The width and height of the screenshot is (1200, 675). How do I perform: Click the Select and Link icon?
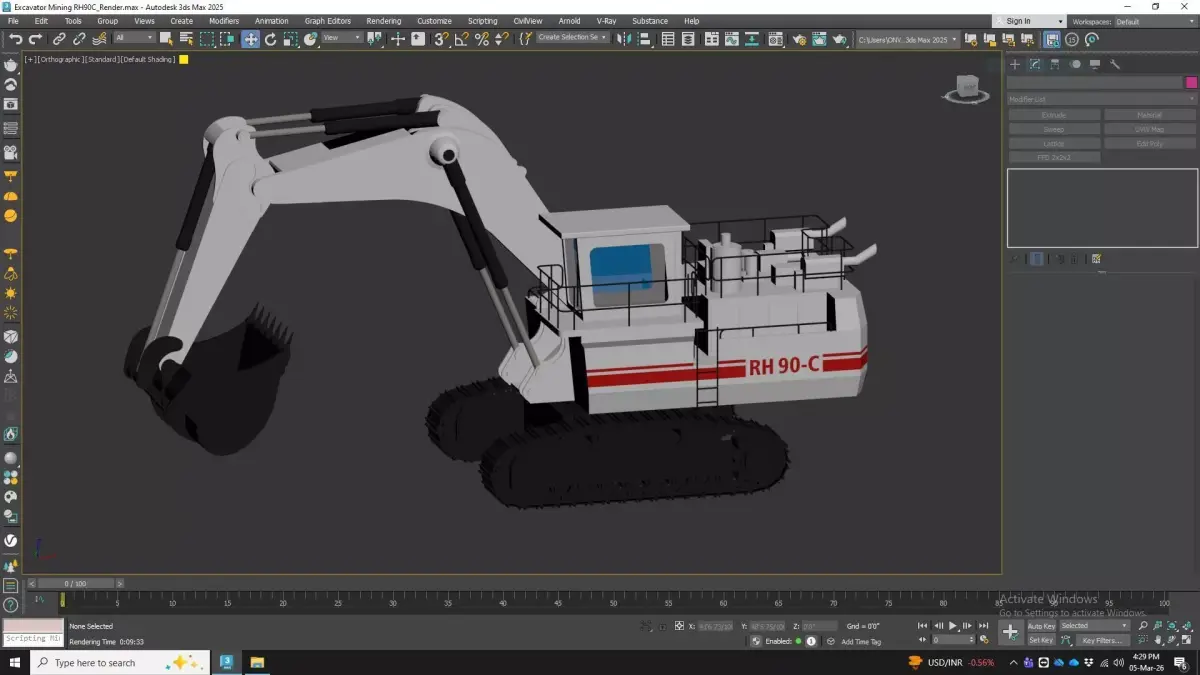[59, 39]
